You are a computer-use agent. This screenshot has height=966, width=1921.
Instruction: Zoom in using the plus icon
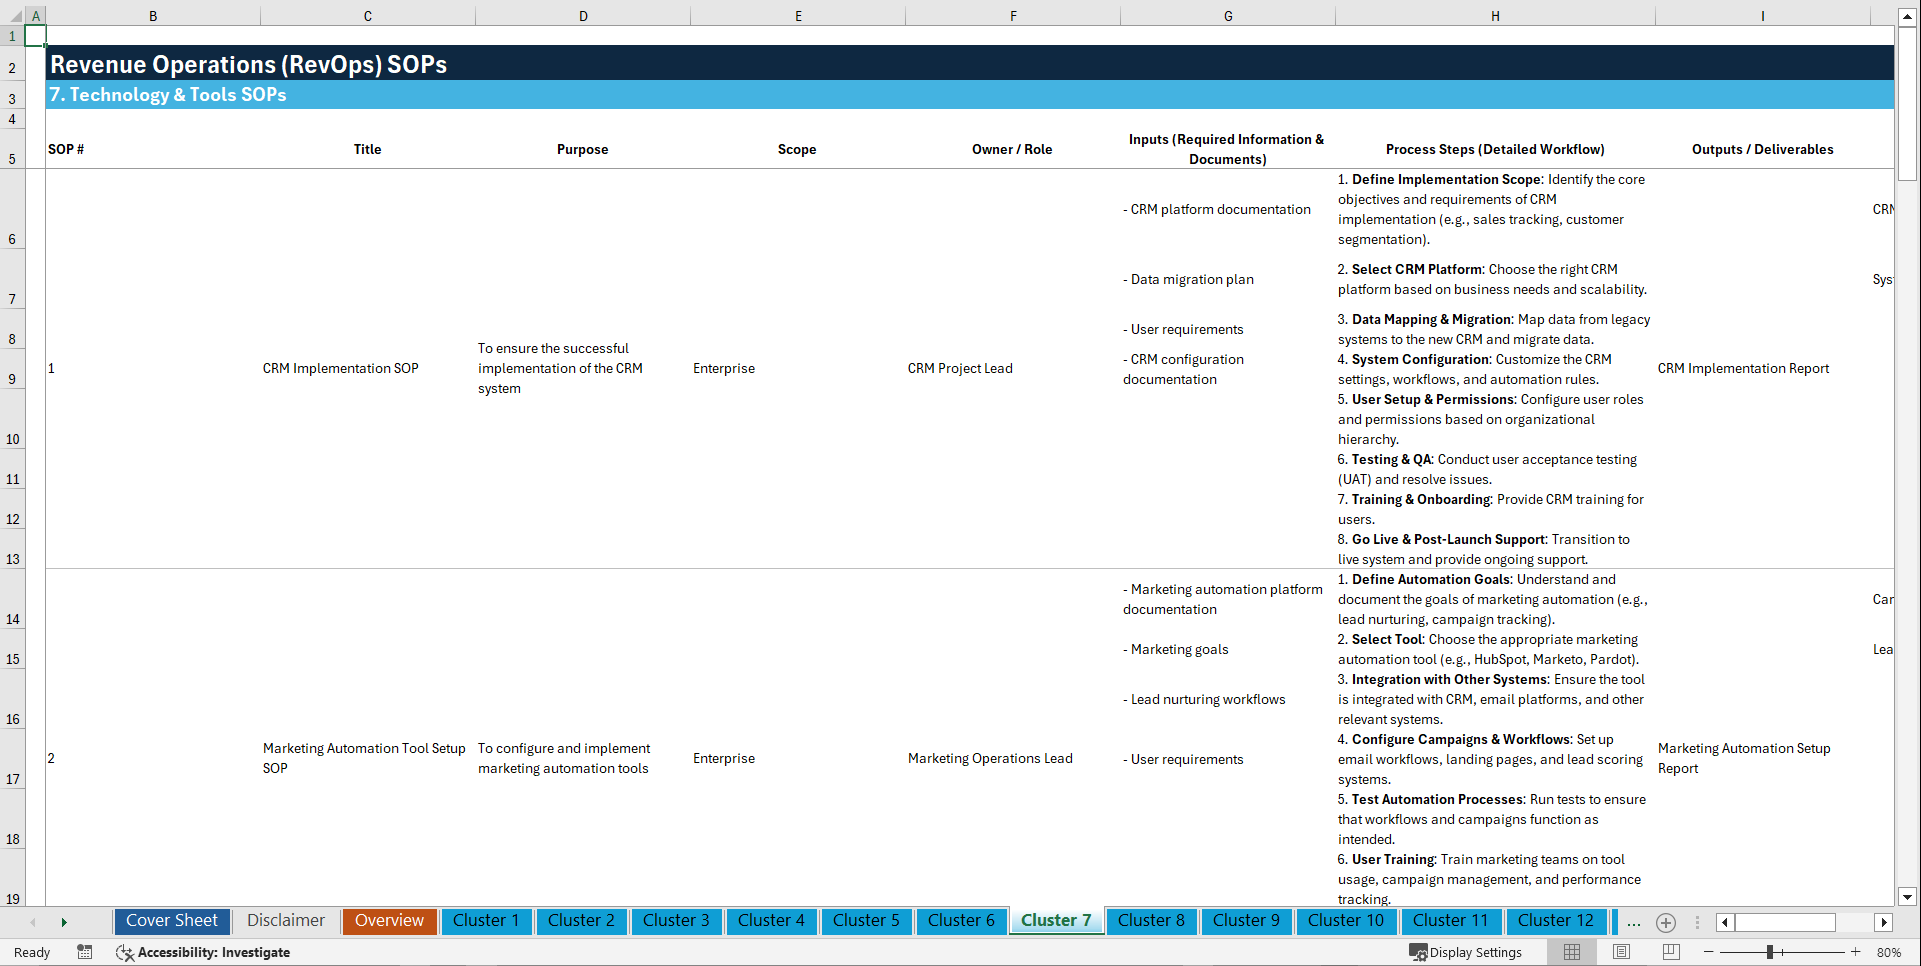(x=1858, y=952)
